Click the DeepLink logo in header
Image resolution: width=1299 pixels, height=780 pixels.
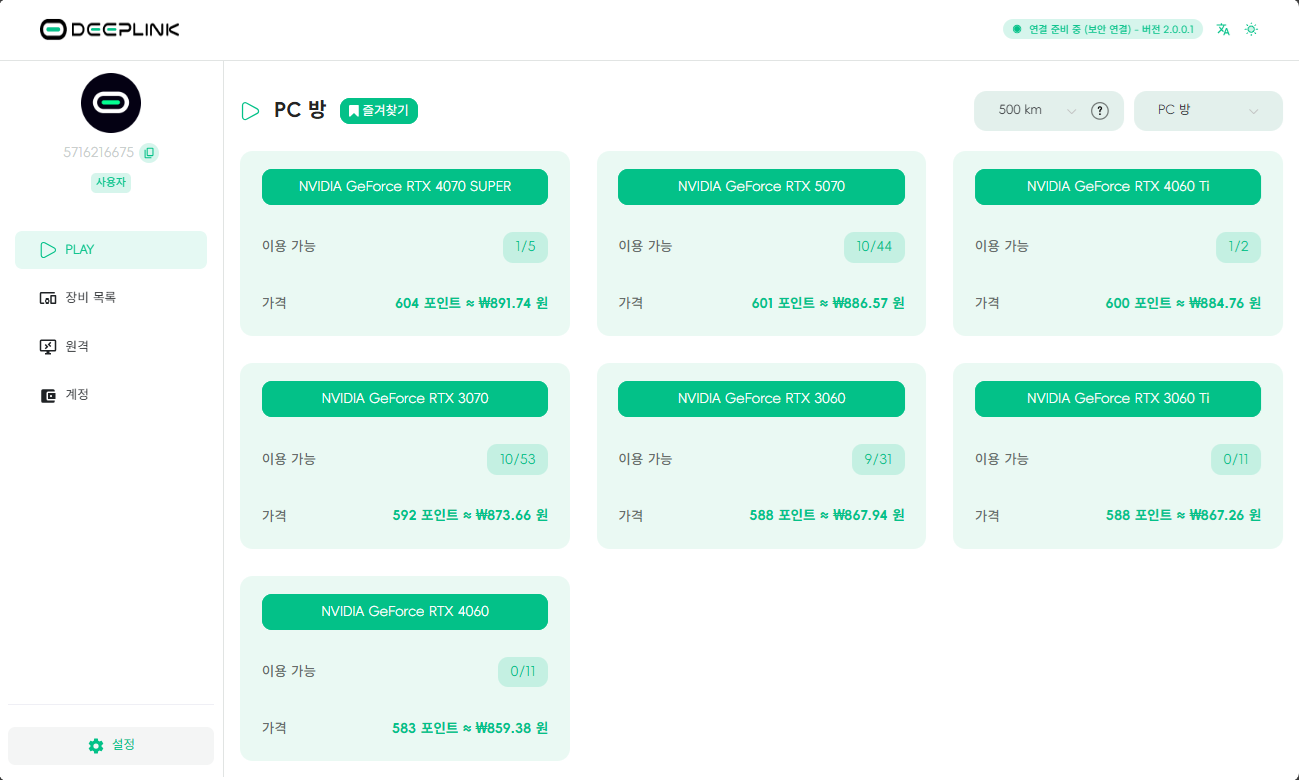[110, 29]
